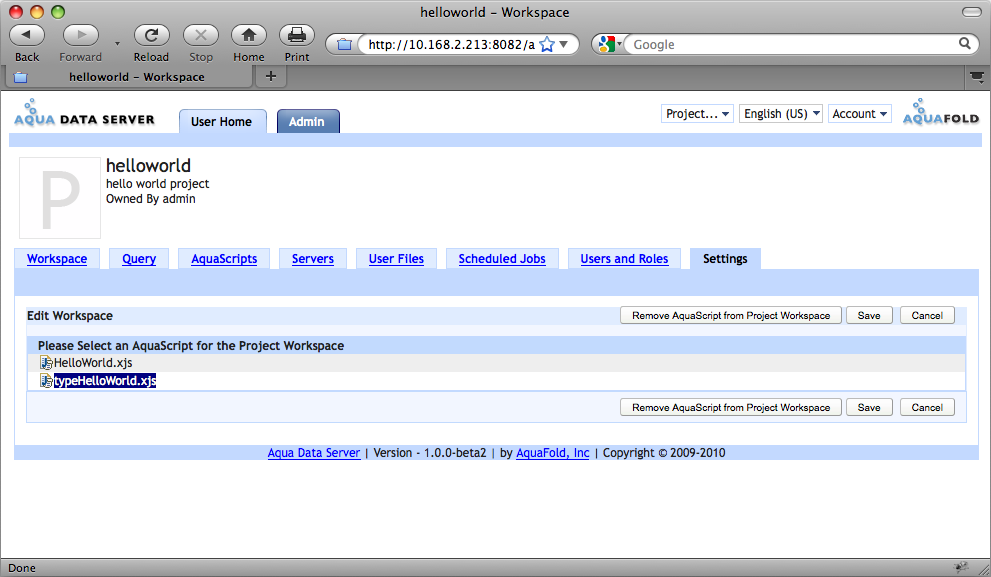The image size is (991, 577).
Task: Open the AquaFold, Inc footer link
Action: tap(552, 453)
